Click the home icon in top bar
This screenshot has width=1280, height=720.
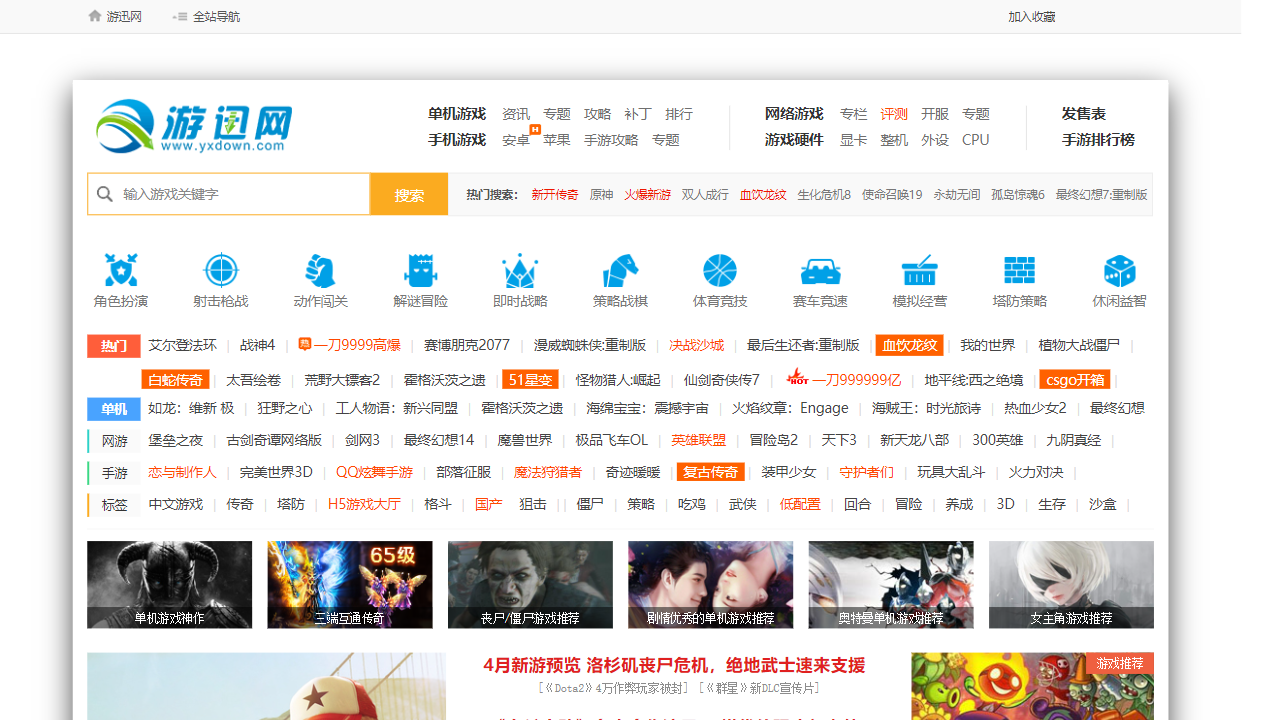click(95, 16)
